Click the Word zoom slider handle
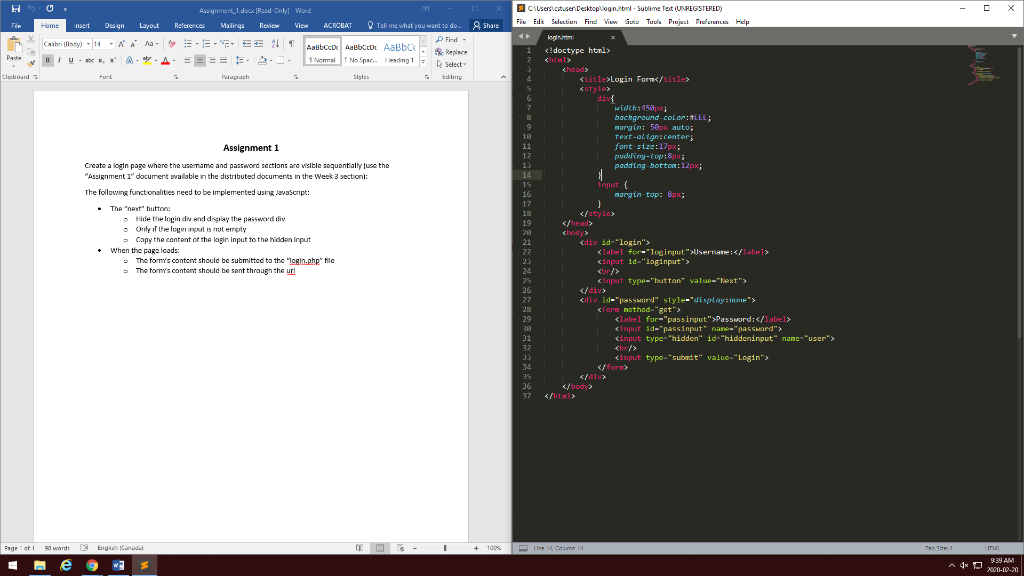 (x=445, y=548)
